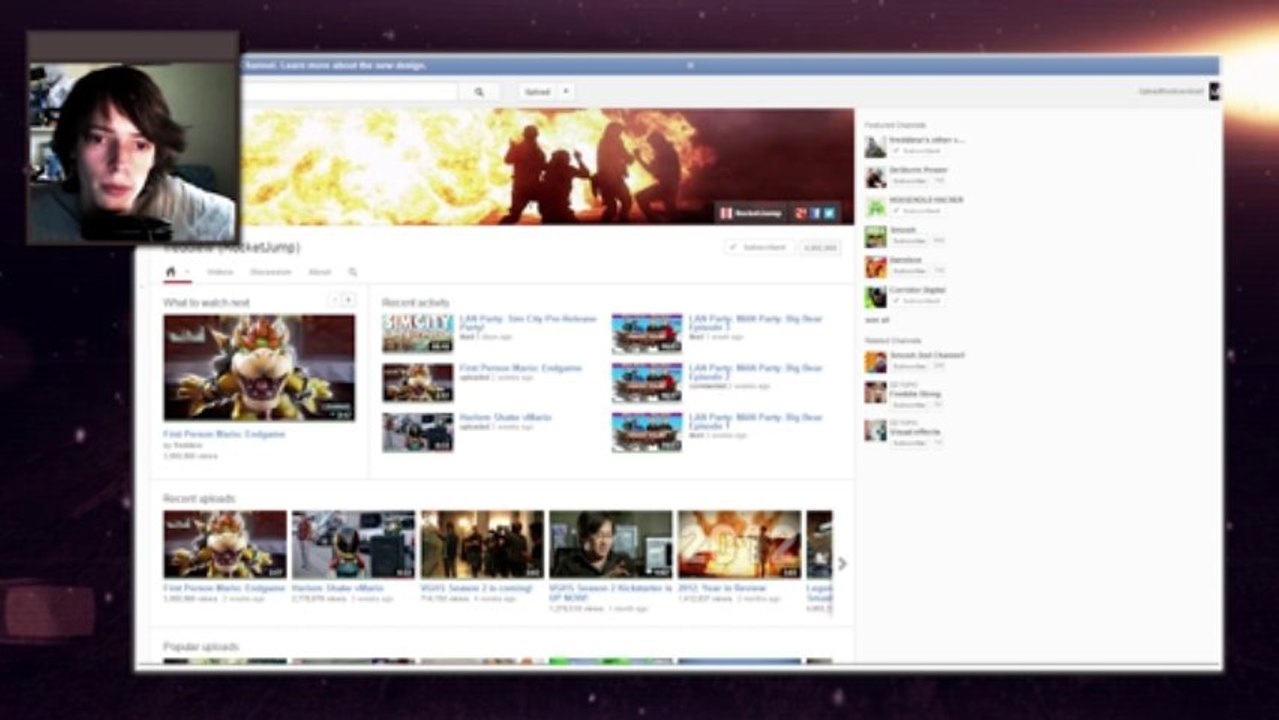Advance Recent uploads with the right chevron
The image size is (1279, 720).
pyautogui.click(x=842, y=564)
